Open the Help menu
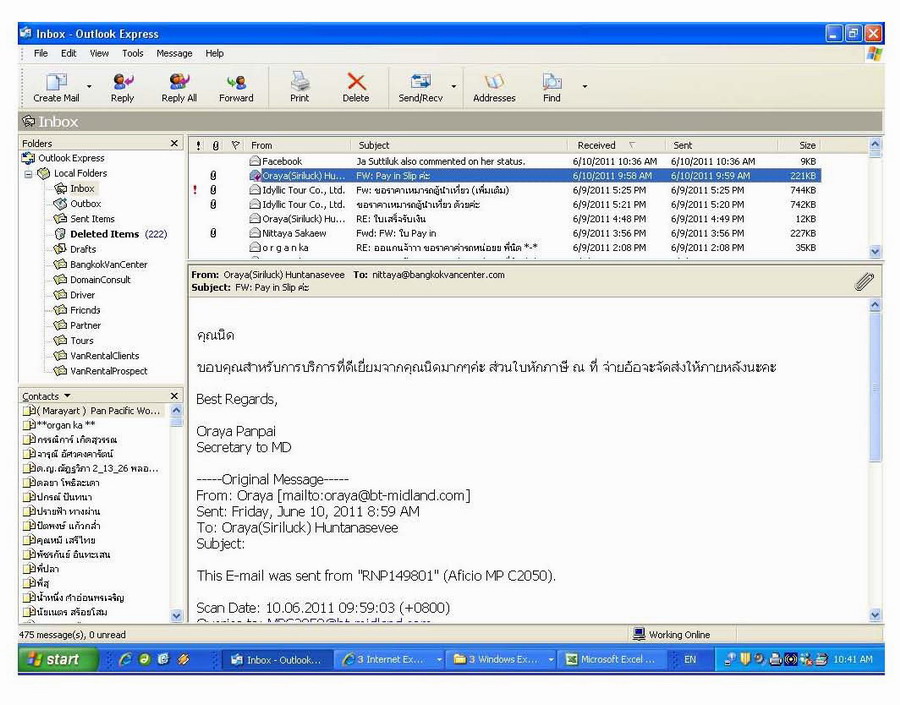This screenshot has width=900, height=705. click(215, 53)
